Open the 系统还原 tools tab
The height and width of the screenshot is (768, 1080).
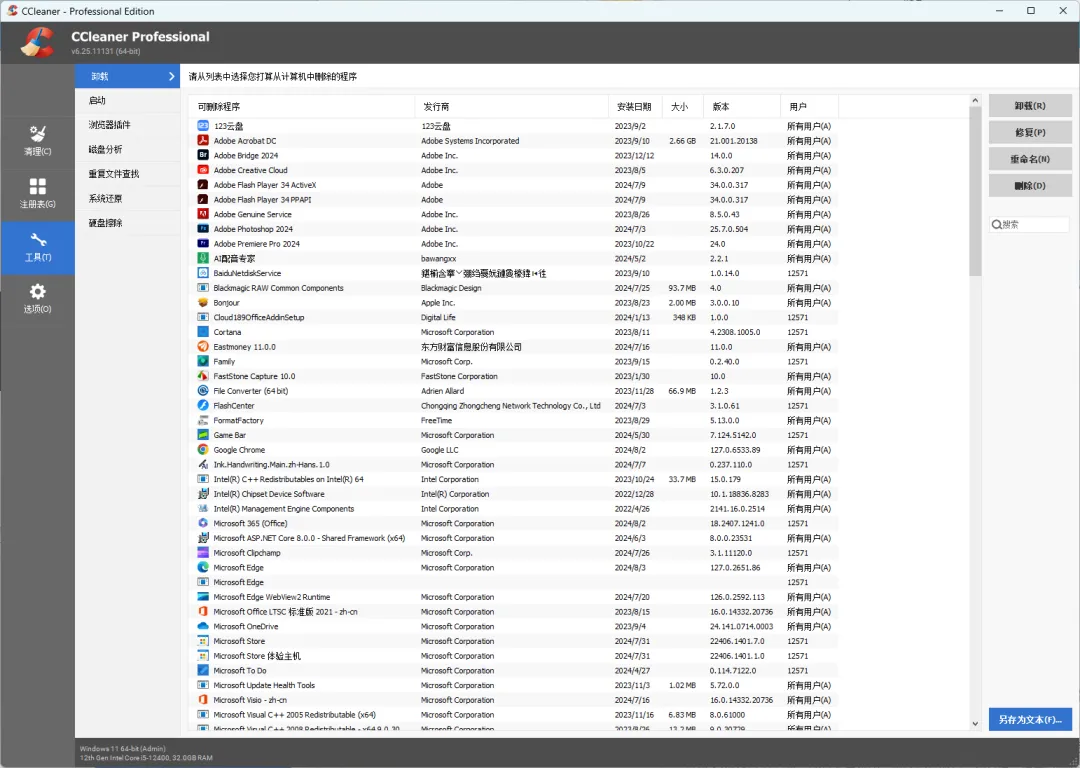pos(127,198)
